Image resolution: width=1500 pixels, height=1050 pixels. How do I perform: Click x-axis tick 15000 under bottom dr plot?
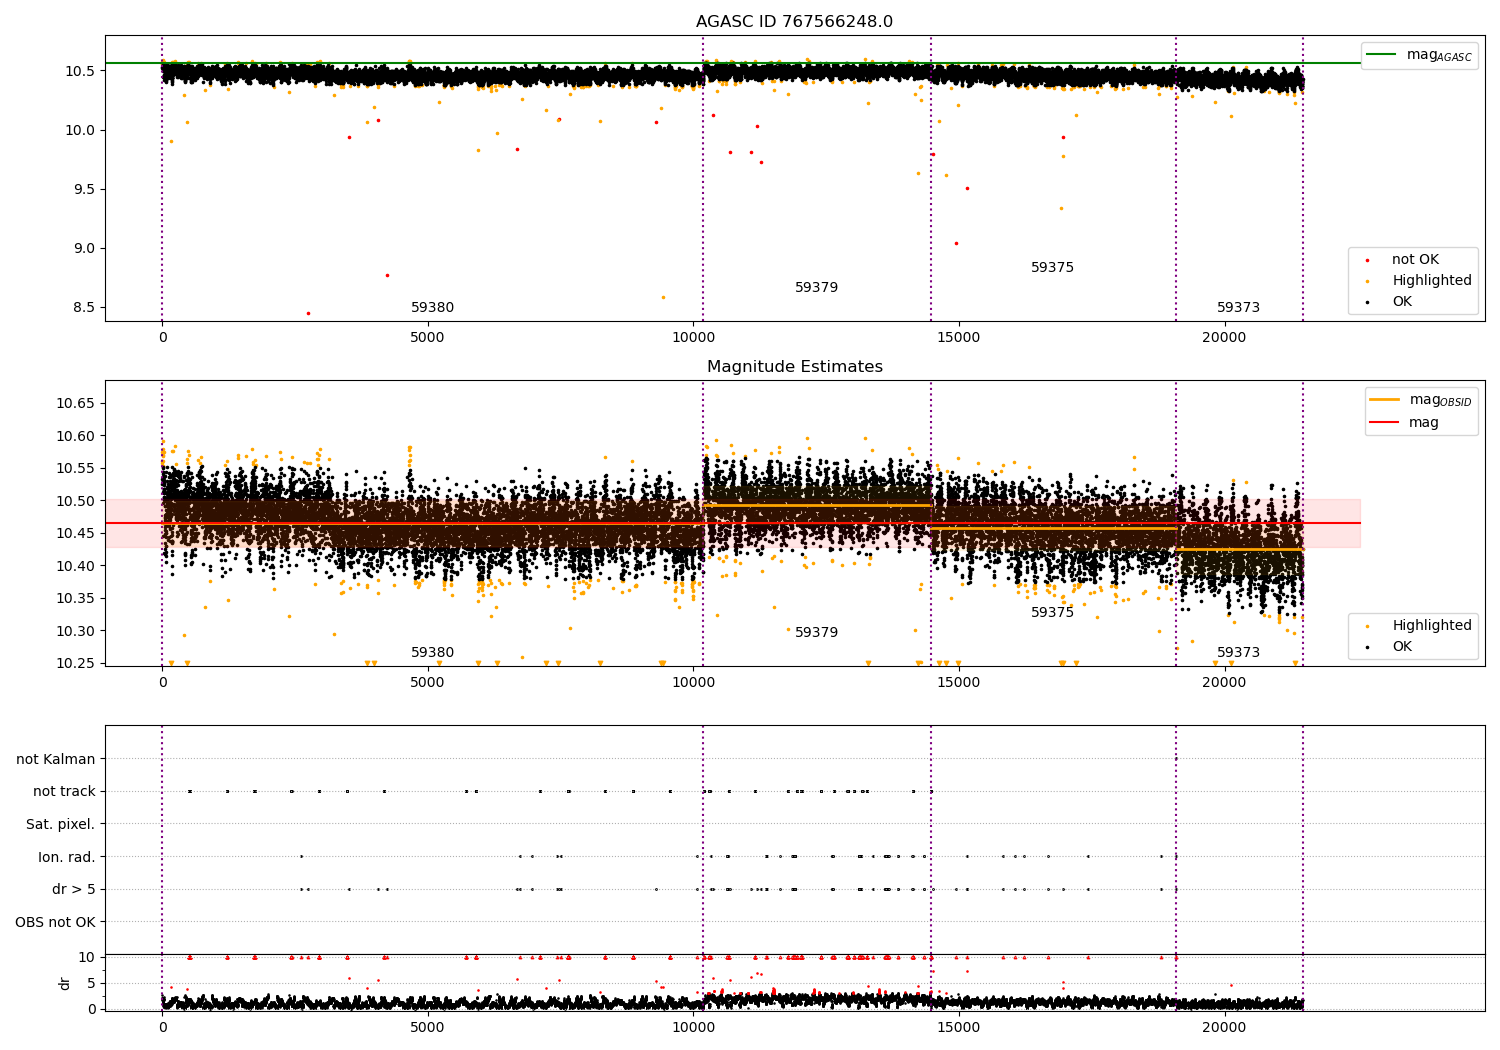coord(958,1027)
